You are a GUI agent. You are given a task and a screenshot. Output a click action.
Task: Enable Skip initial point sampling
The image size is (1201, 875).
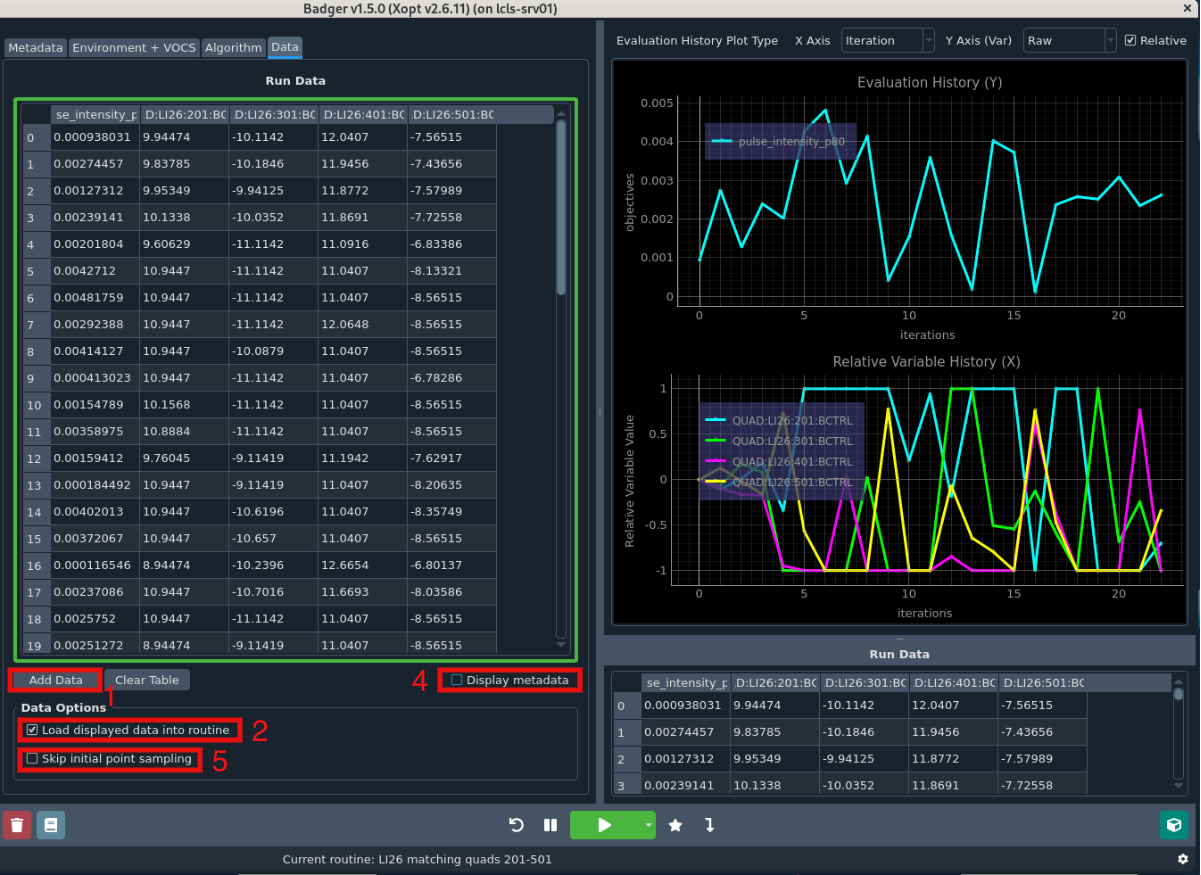pos(33,759)
